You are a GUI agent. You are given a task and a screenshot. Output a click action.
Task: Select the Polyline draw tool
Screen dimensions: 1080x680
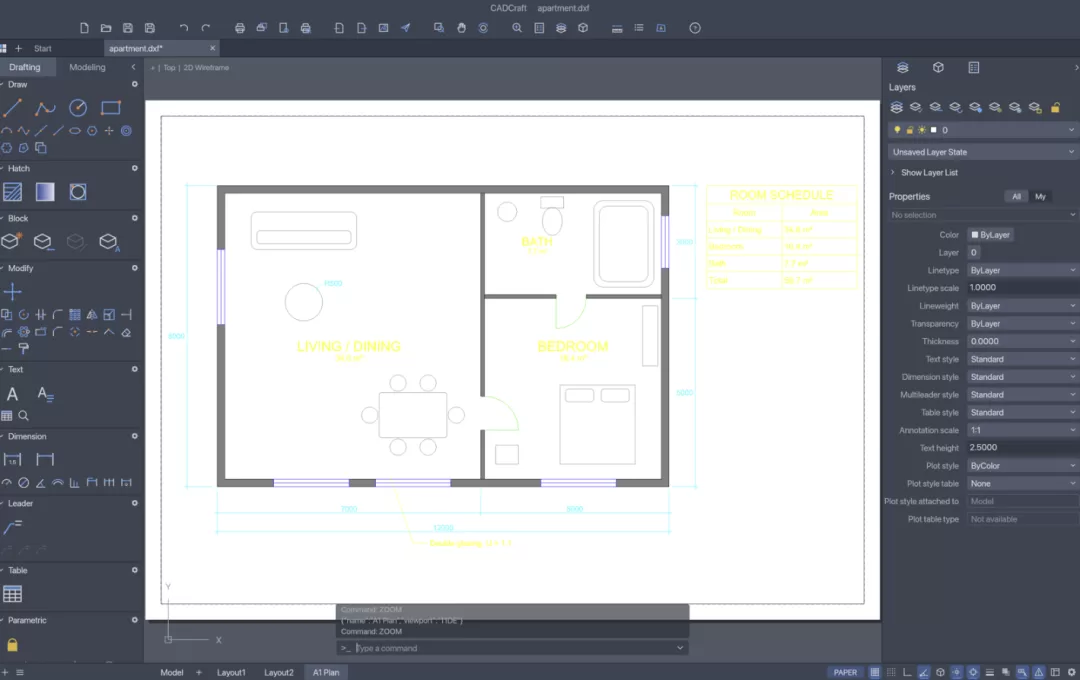(45, 108)
